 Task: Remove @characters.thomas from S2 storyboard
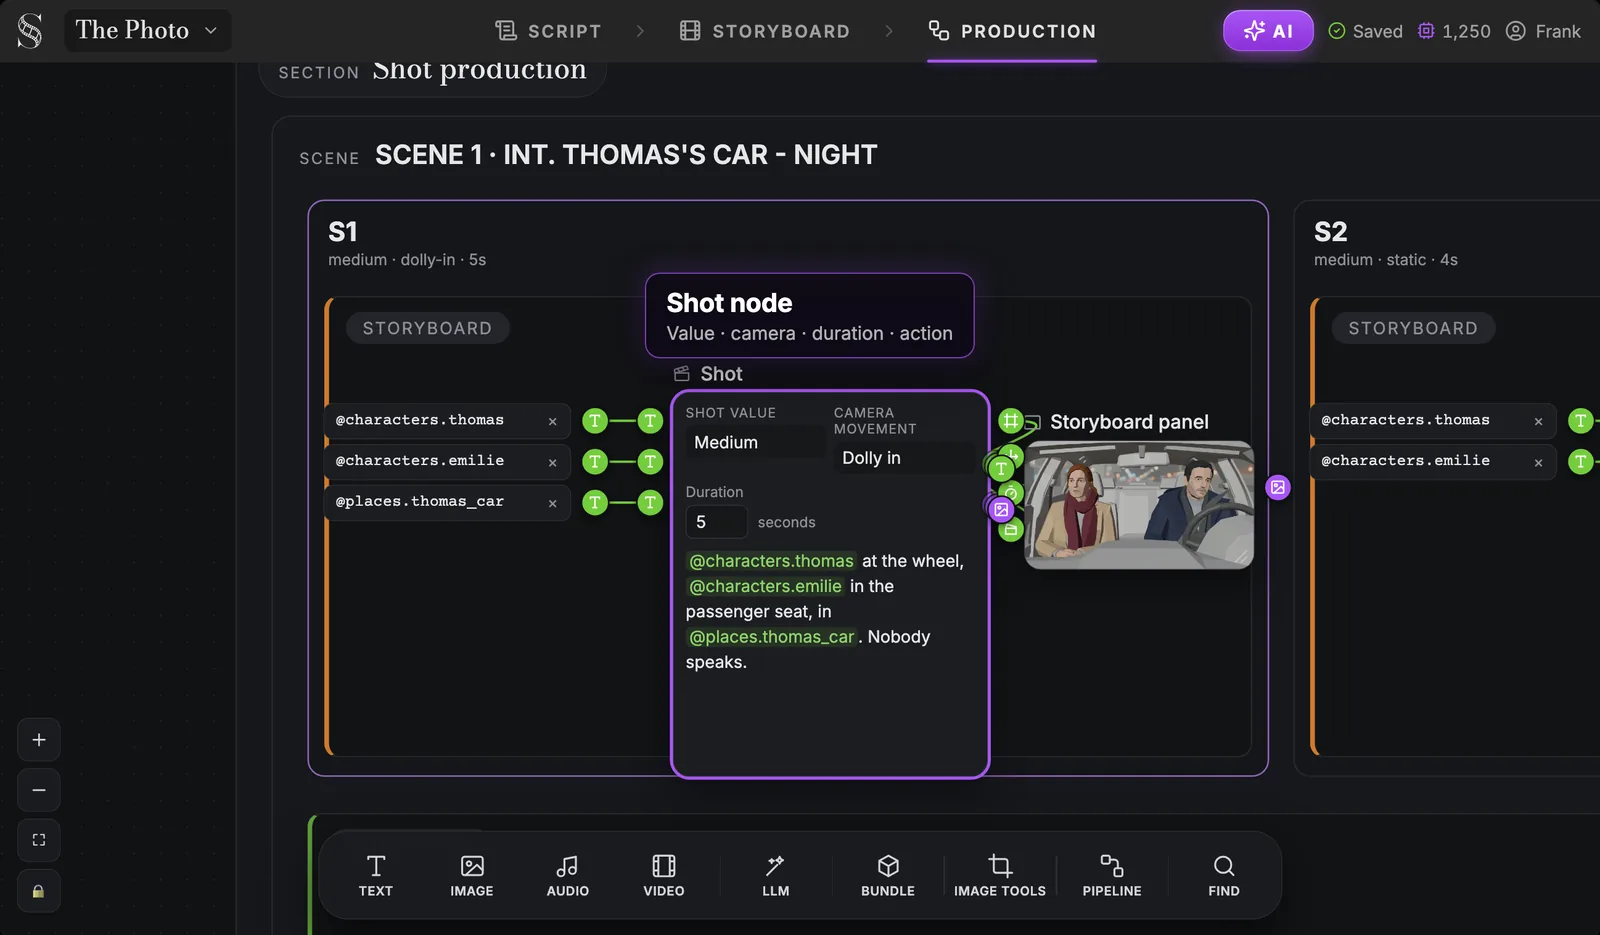pyautogui.click(x=1538, y=421)
